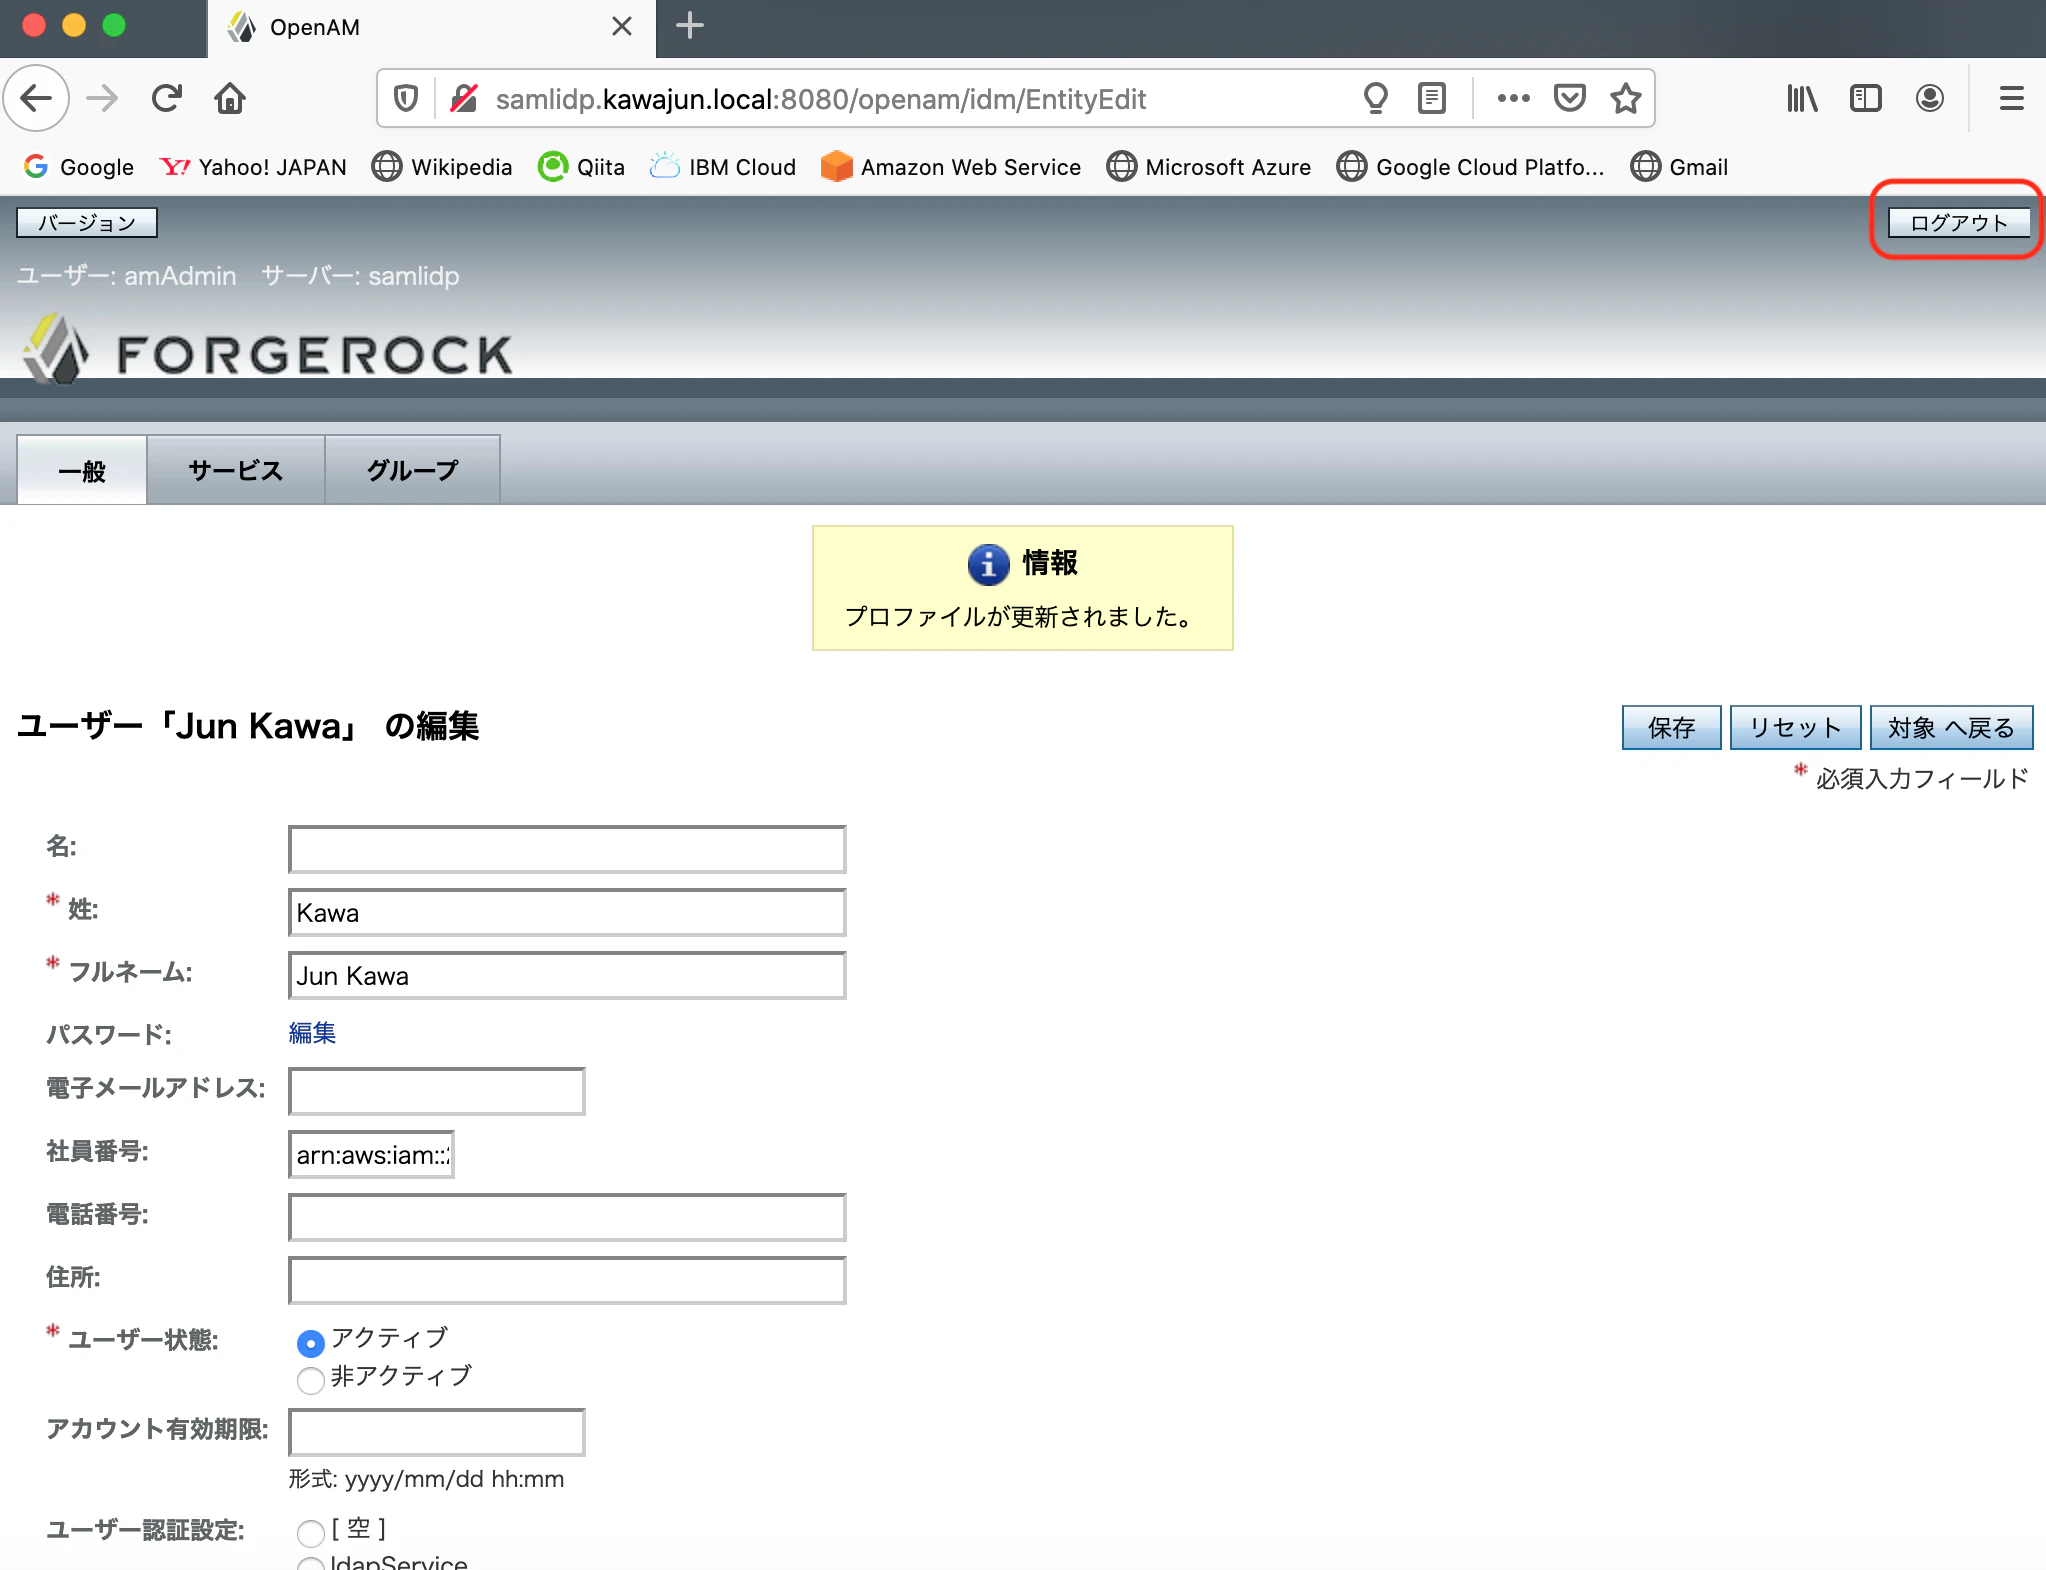The width and height of the screenshot is (2046, 1570).
Task: Open the page actions three-dots menu
Action: click(x=1513, y=98)
